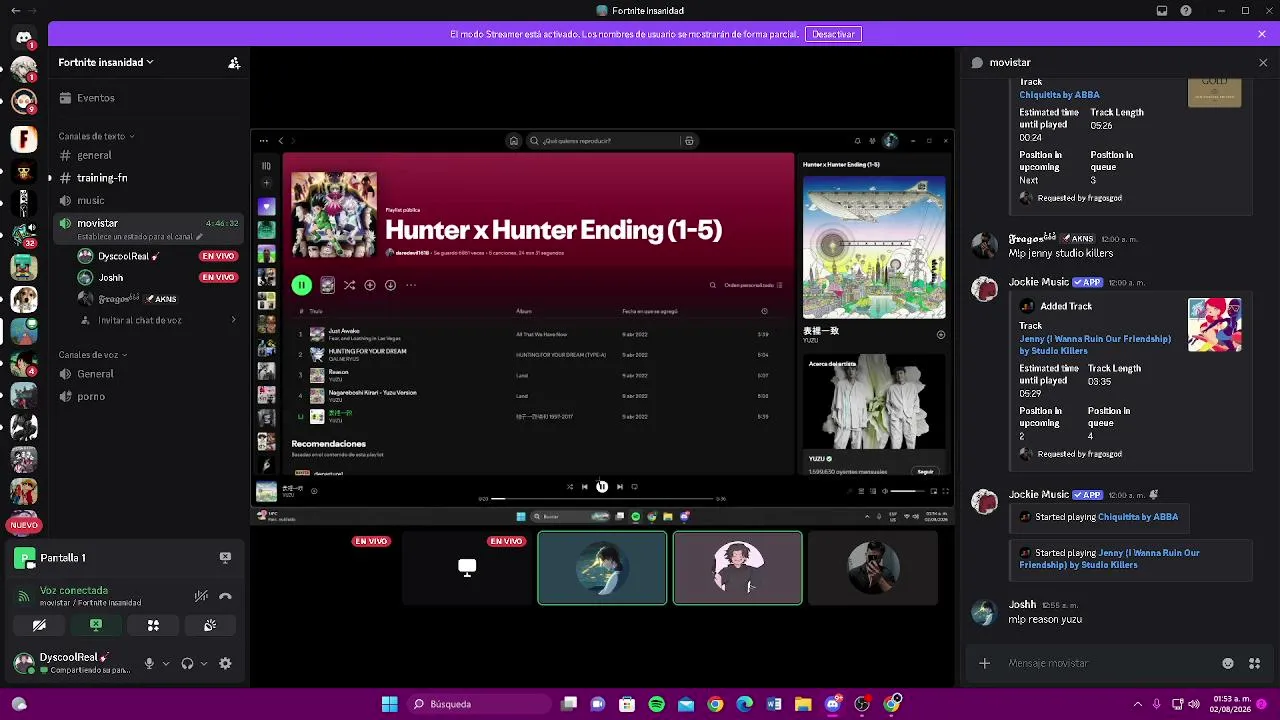Open the soundboard

[210, 625]
